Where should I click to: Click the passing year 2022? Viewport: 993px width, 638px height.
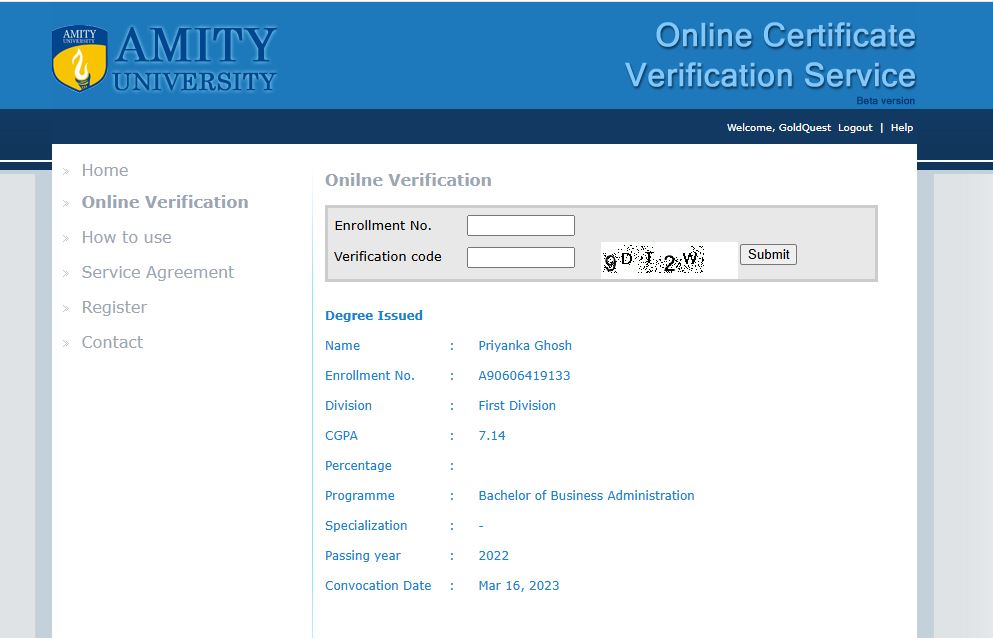493,556
